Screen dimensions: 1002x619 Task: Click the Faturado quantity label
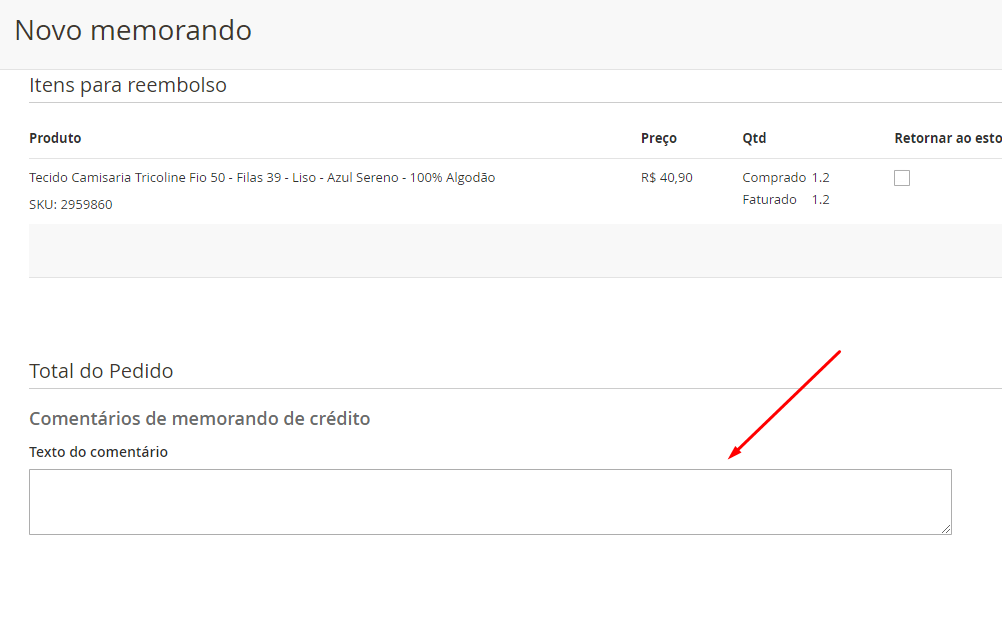769,200
